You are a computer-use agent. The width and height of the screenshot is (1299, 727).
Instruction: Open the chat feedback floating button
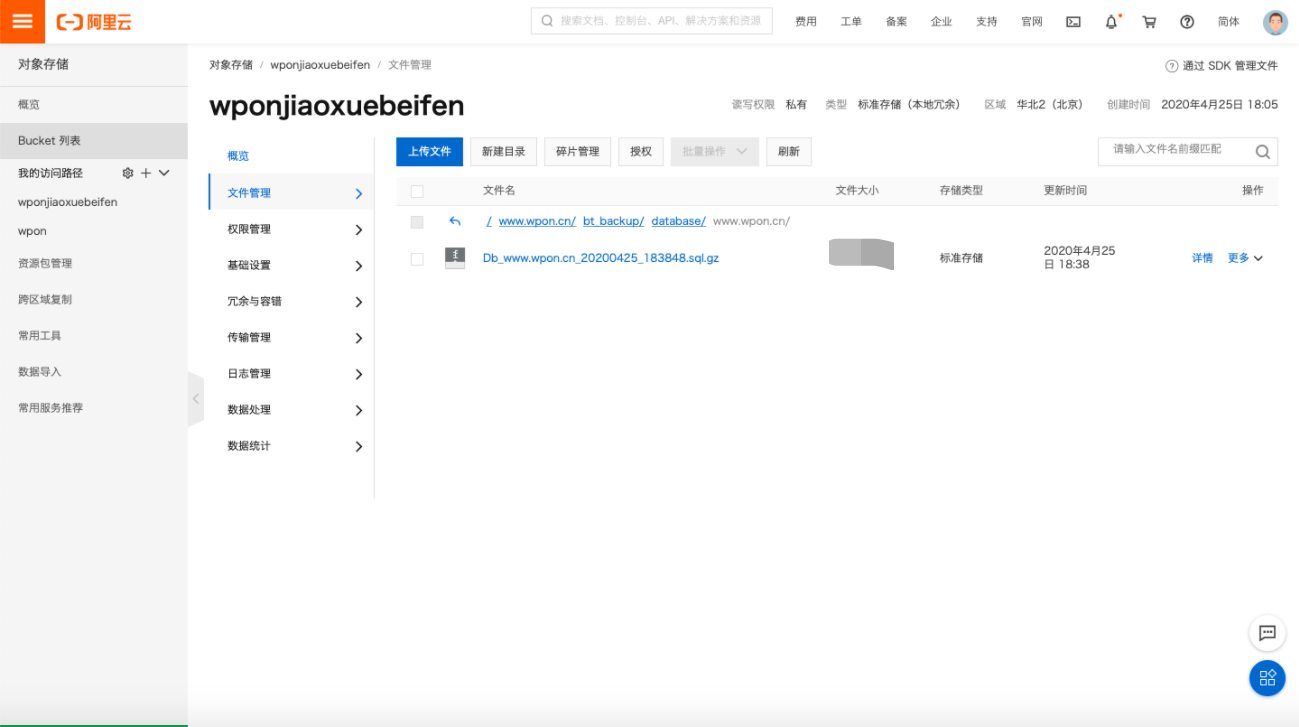[1267, 633]
